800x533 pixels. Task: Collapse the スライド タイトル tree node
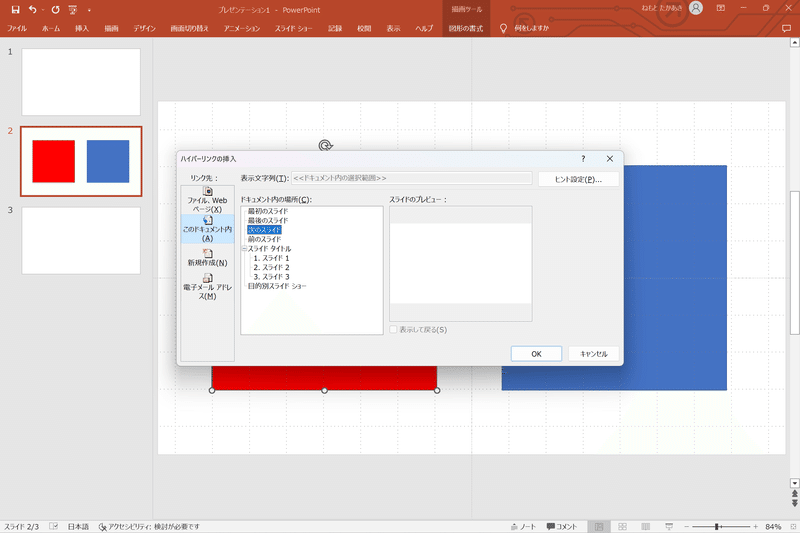244,248
